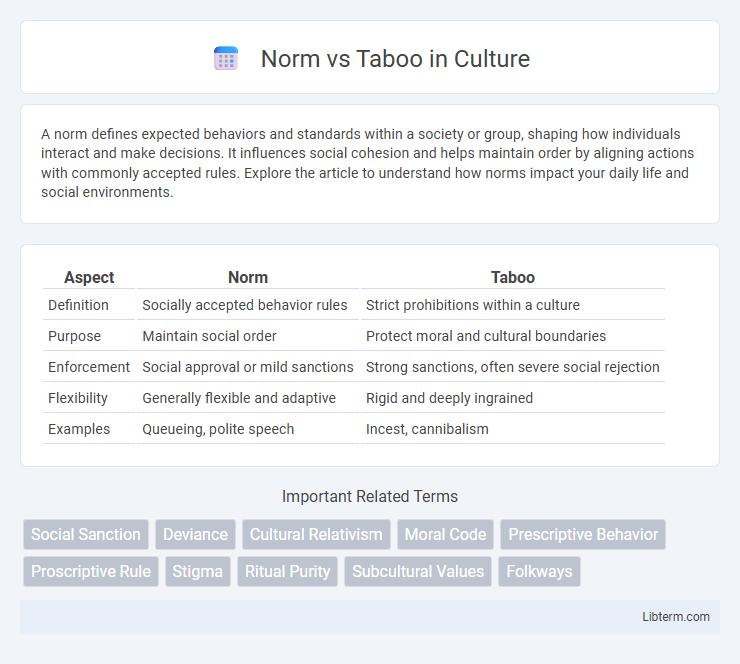Click the intro paragraph about norms
Screen dimensions: 740x664
pos(368,163)
